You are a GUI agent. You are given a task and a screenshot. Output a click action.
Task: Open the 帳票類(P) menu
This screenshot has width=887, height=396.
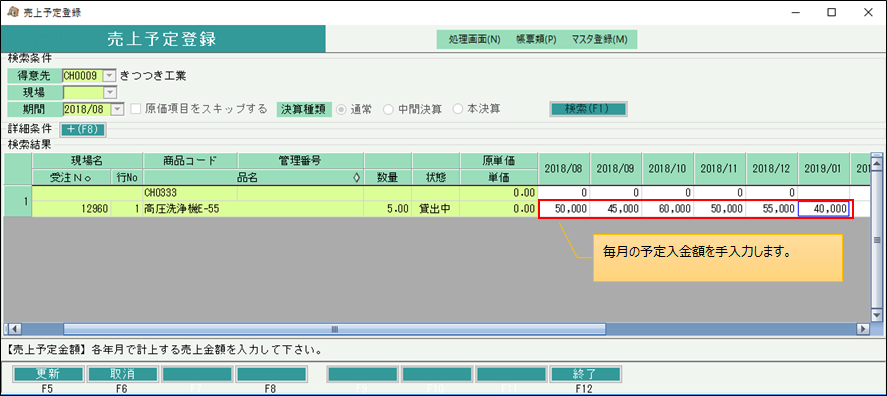click(x=536, y=40)
